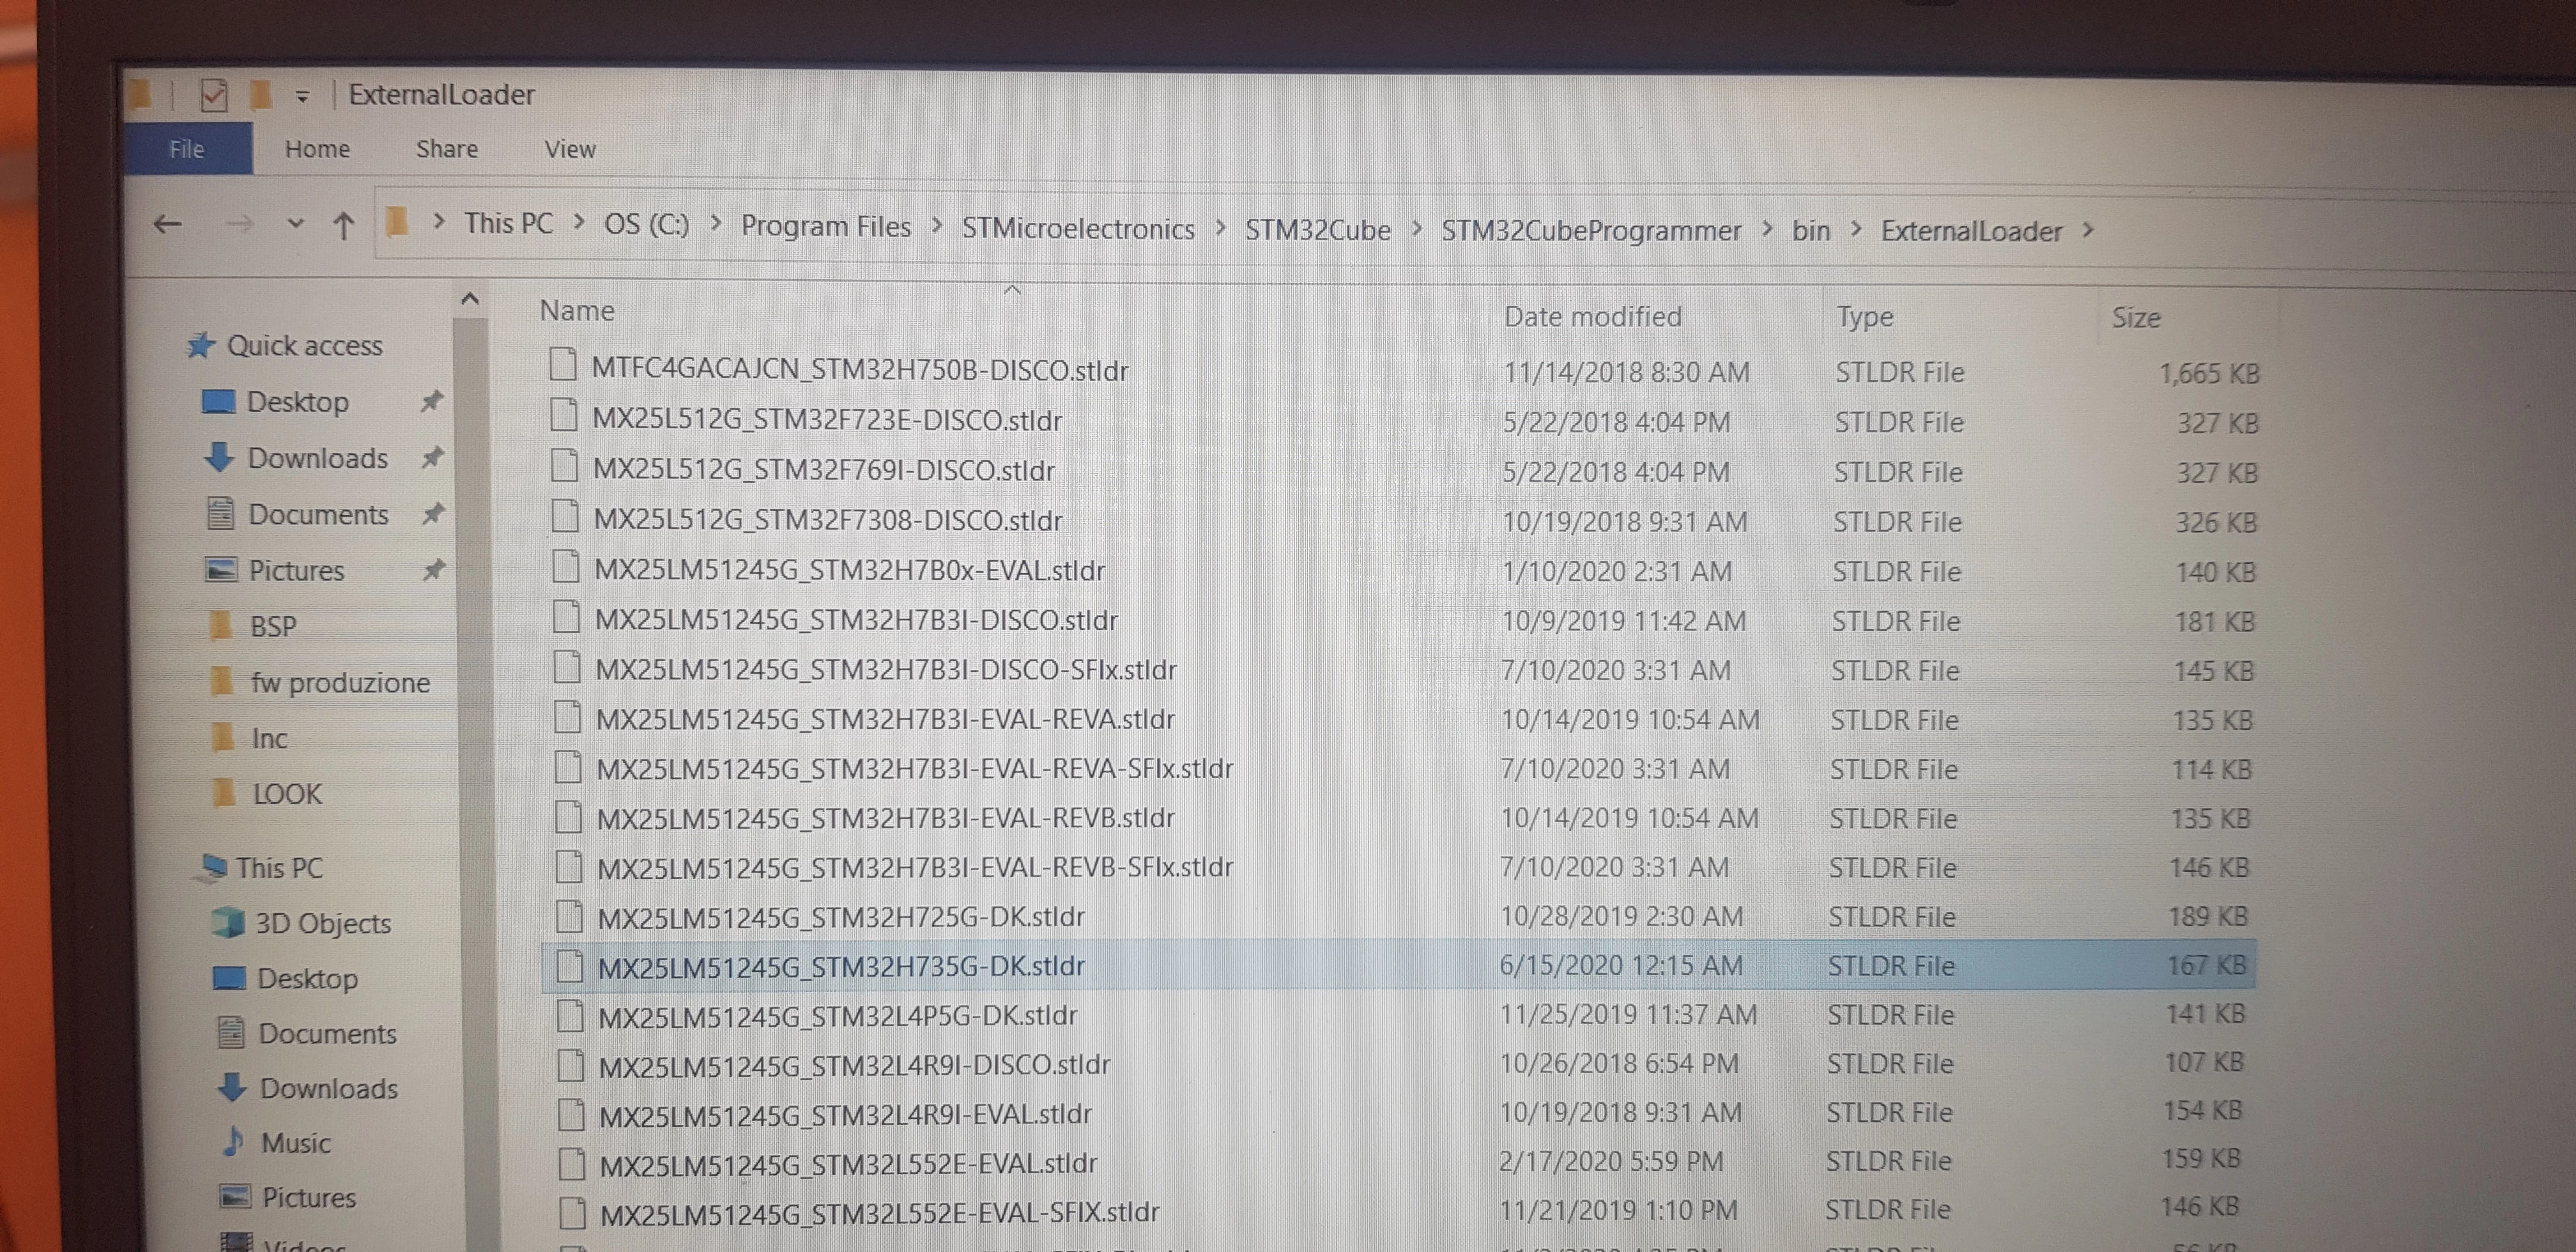Expand the chevron after bin breadcrumb
This screenshot has width=2576, height=1252.
click(1856, 230)
